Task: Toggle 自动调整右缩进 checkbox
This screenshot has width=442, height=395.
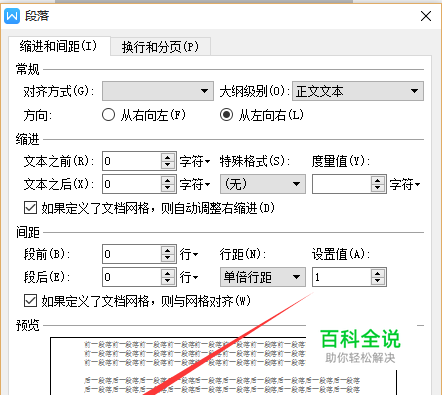Action: tap(30, 208)
